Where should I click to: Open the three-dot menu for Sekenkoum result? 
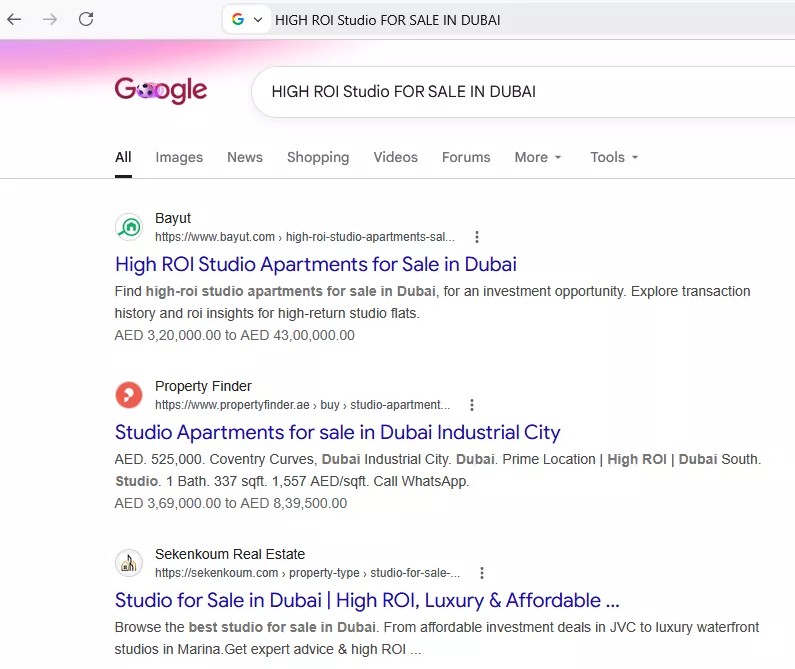coord(482,573)
